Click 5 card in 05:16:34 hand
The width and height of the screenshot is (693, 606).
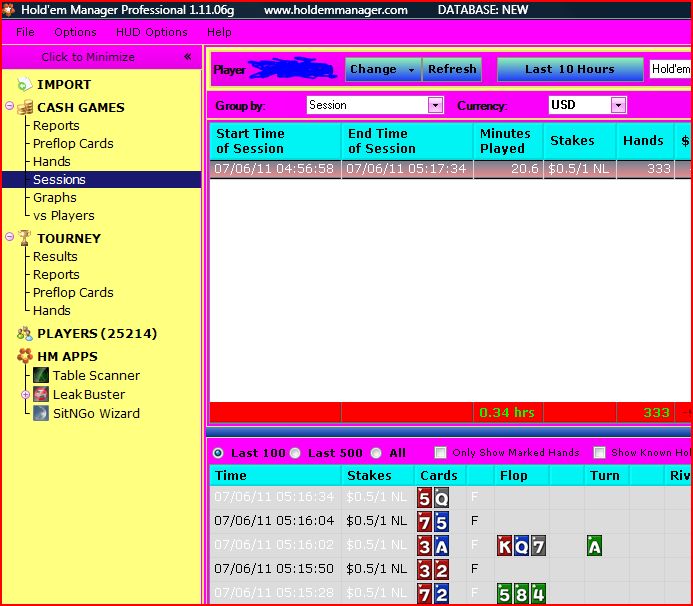click(424, 498)
